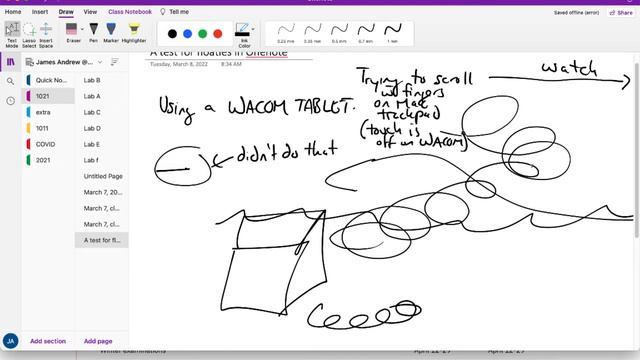640x360 pixels.
Task: Expand the James Andrew notebook dropdown
Action: [x=100, y=62]
